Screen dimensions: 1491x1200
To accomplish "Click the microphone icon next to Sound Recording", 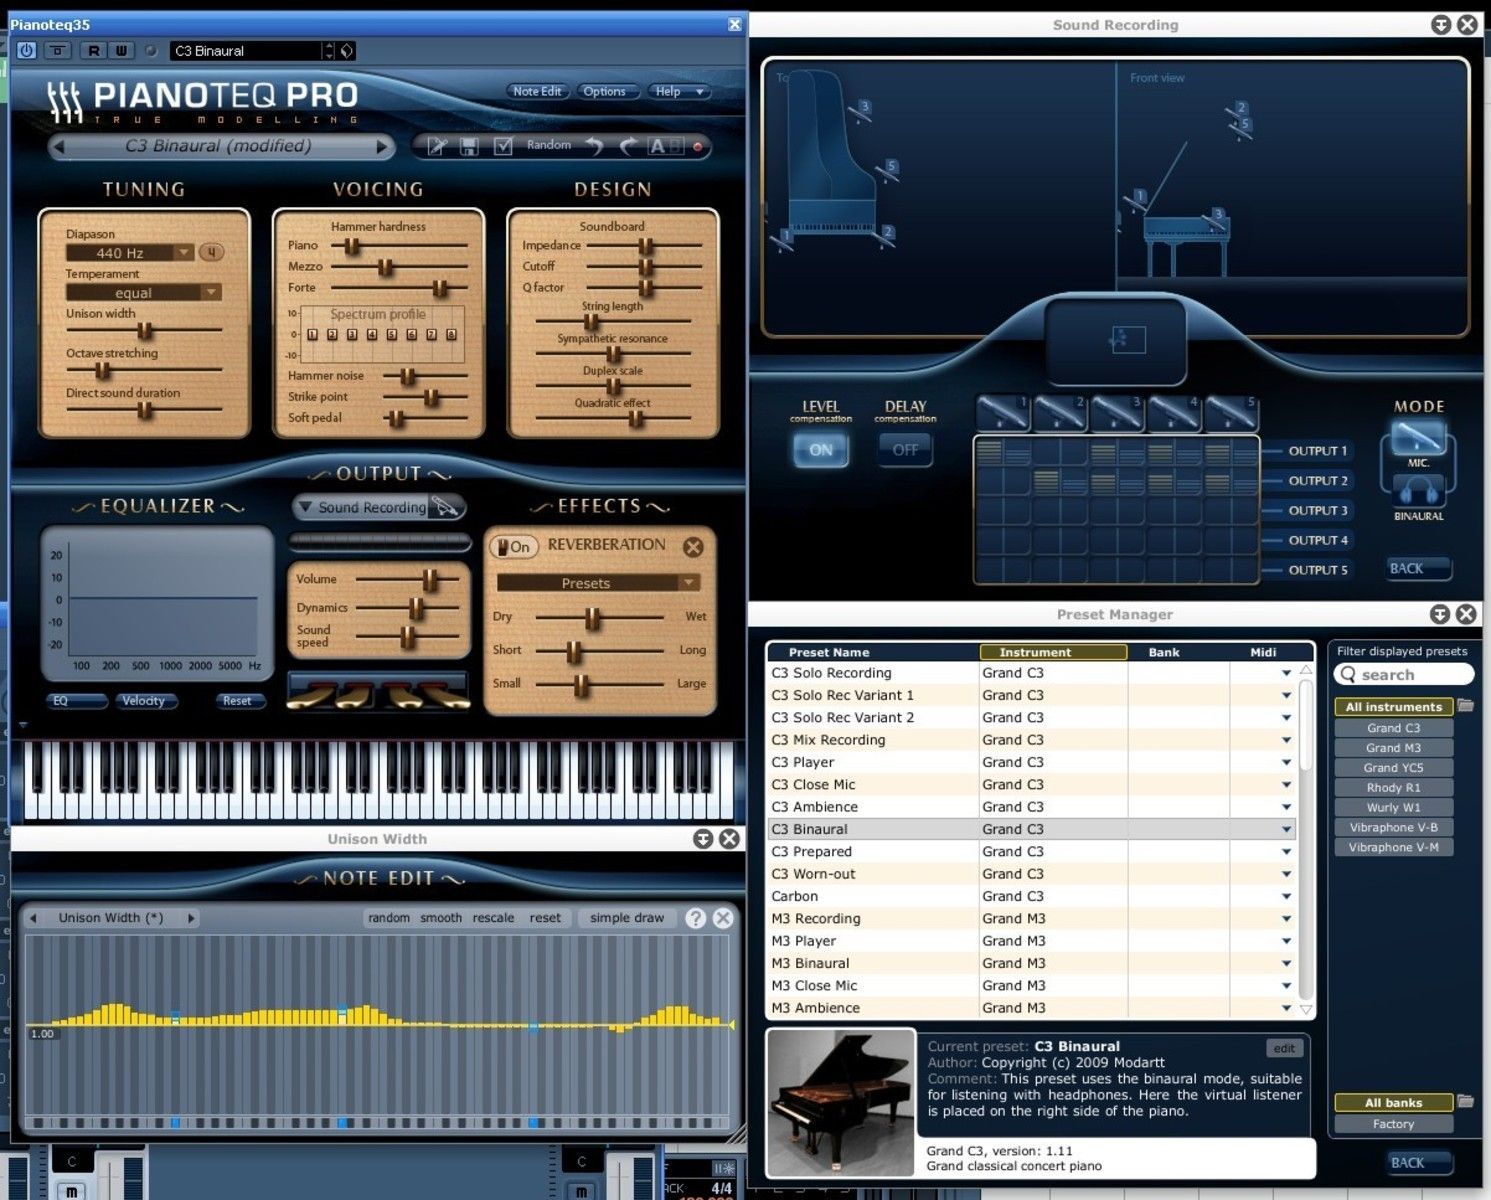I will point(447,507).
